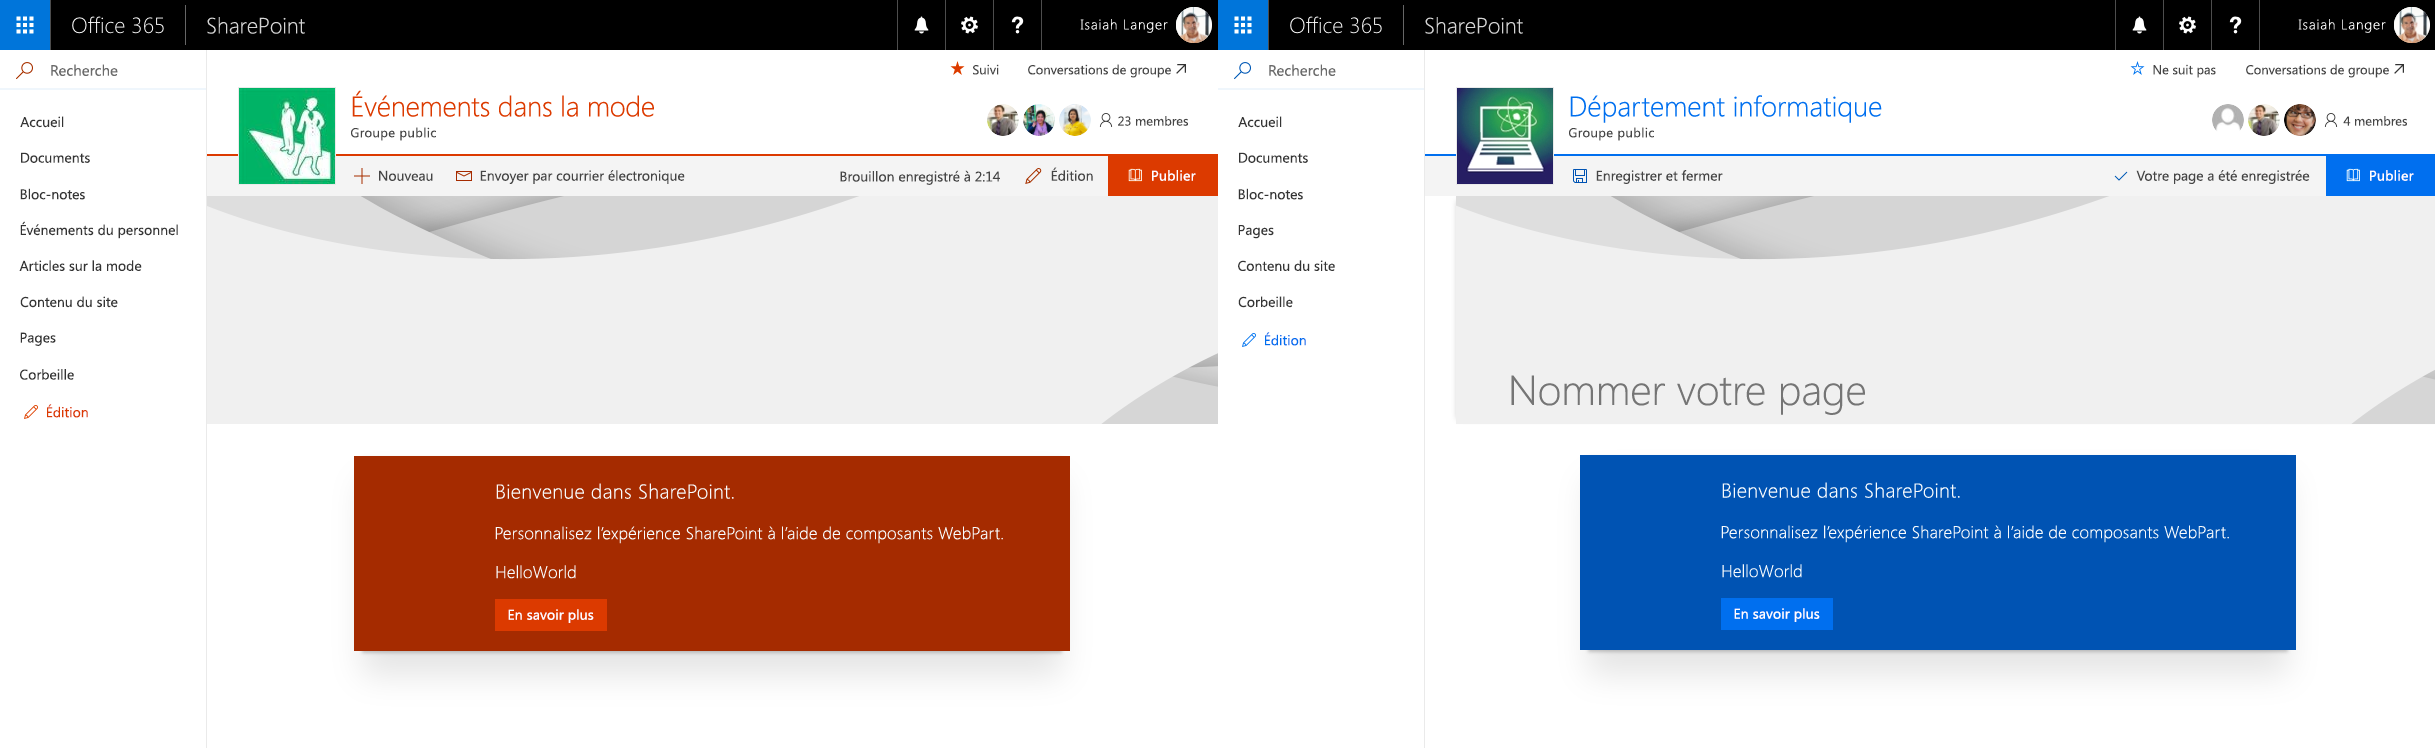Click the 4 membres people icon

[2331, 120]
